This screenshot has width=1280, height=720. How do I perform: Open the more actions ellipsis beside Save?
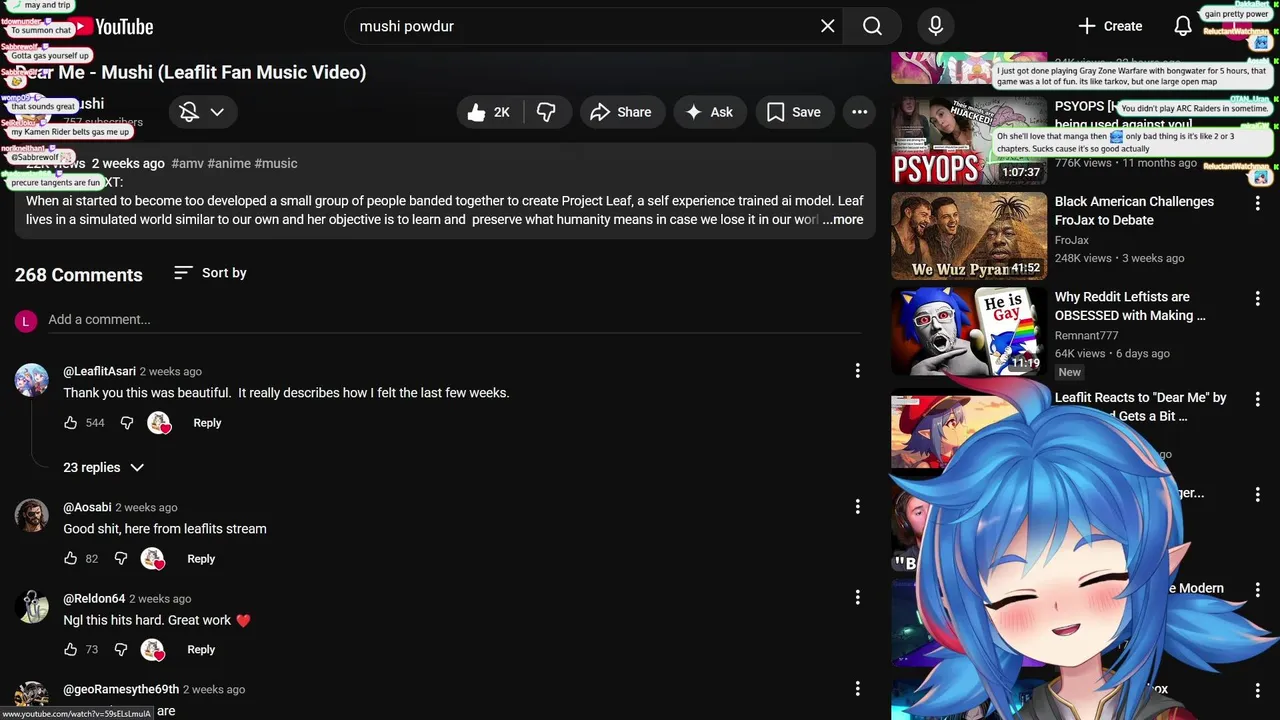pyautogui.click(x=860, y=112)
